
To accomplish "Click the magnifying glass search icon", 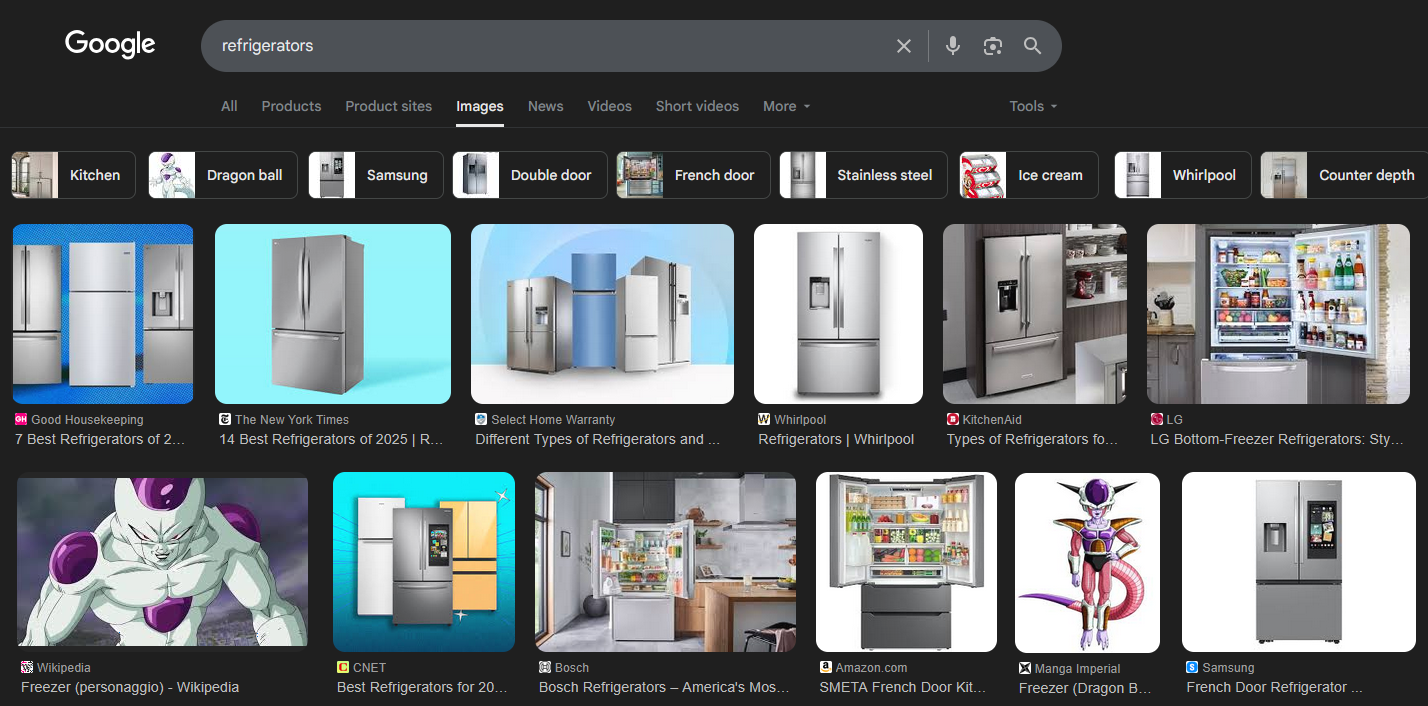I will pos(1032,46).
